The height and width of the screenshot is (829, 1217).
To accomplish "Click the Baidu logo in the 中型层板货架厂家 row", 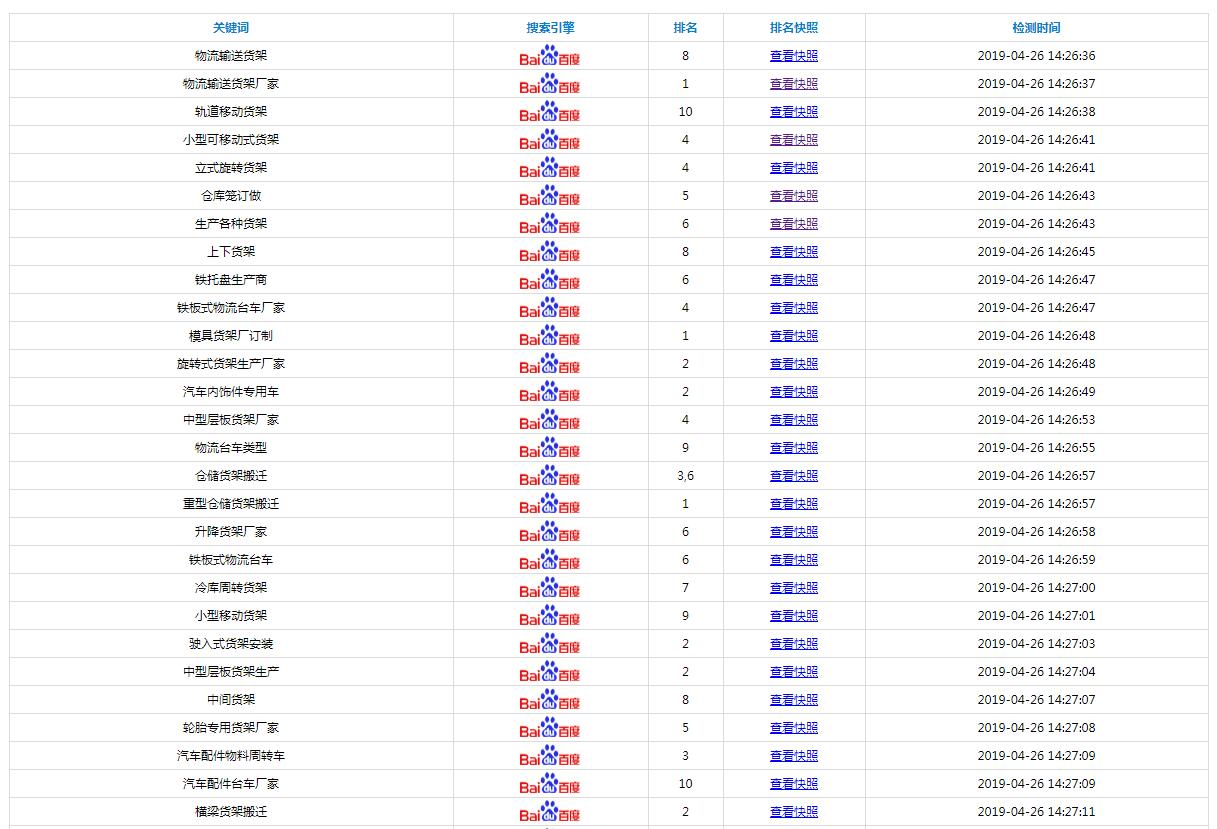I will [x=550, y=420].
